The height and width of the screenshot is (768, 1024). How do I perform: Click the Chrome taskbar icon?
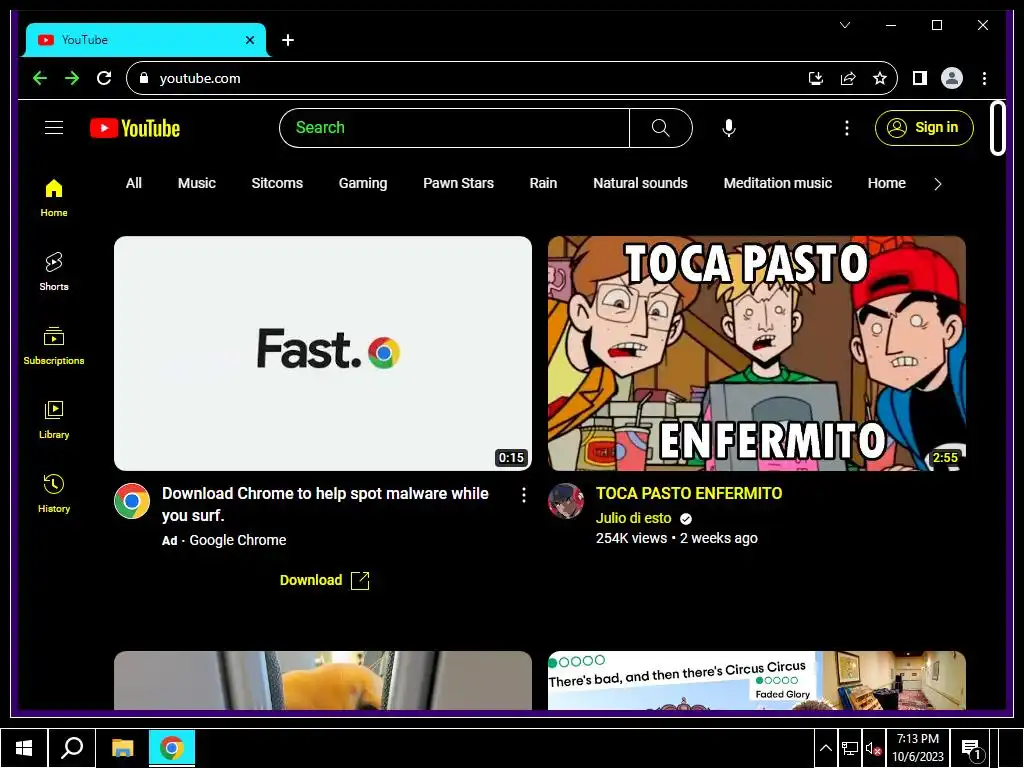pyautogui.click(x=172, y=748)
